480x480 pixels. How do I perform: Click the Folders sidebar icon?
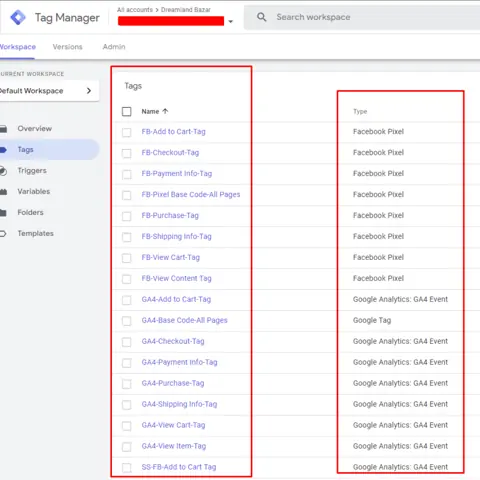3,213
